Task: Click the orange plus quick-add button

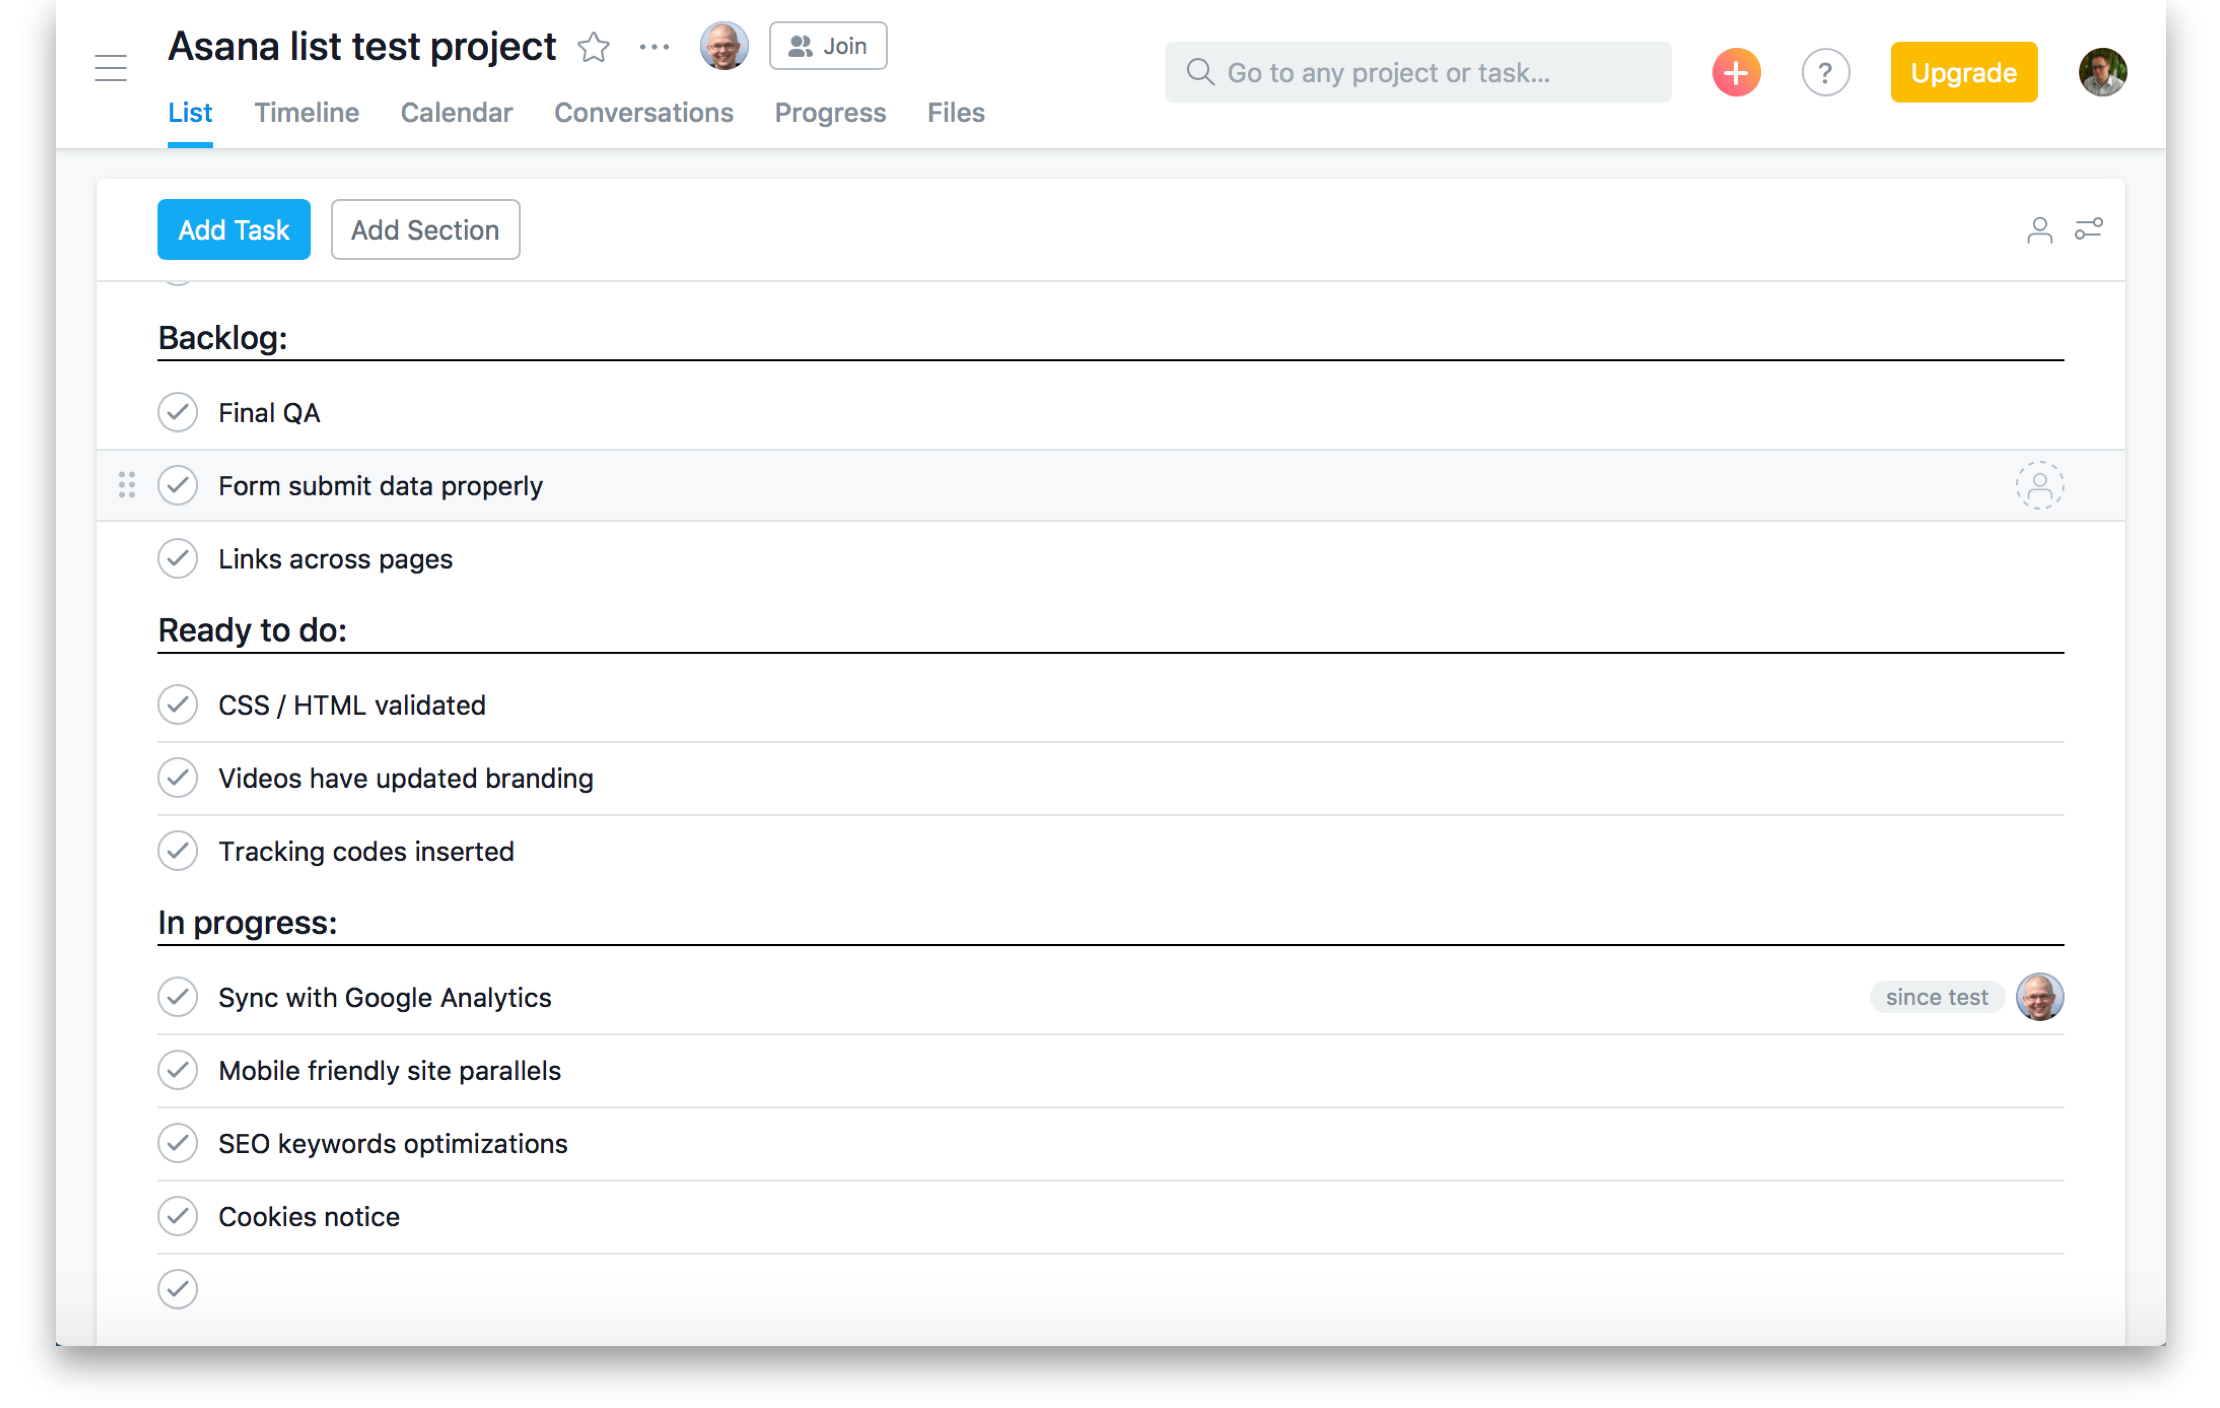Action: [x=1736, y=72]
